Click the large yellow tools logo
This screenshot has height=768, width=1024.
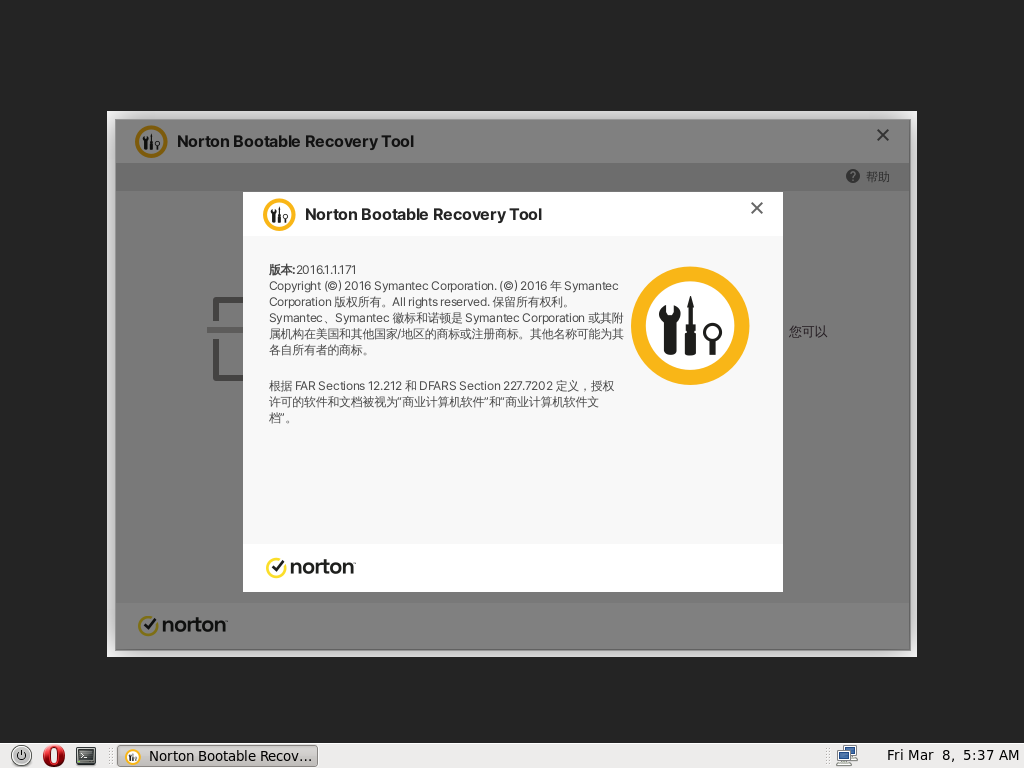(690, 325)
